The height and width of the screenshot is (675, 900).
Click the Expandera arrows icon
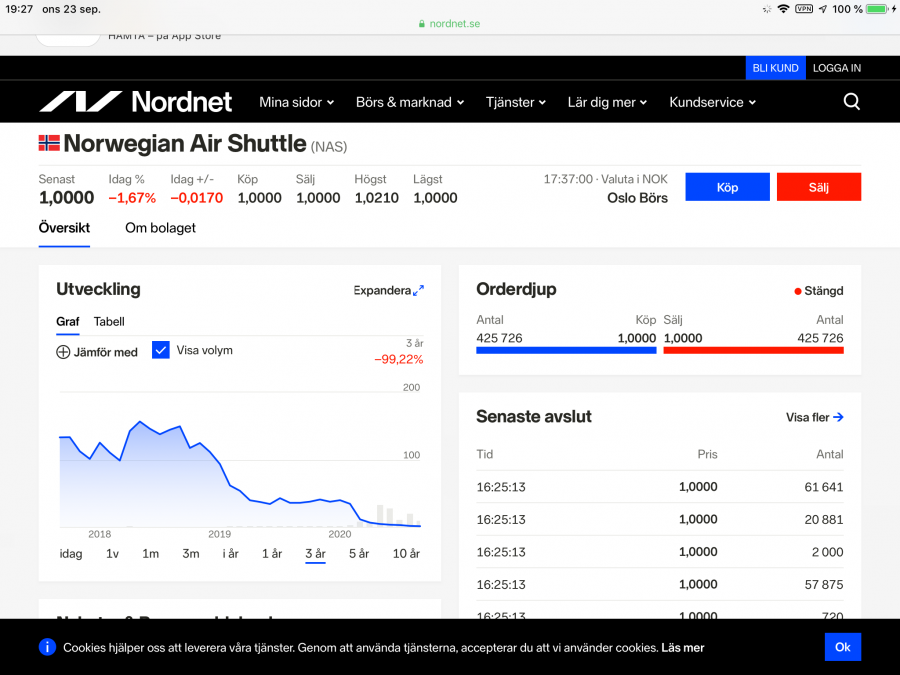pyautogui.click(x=418, y=291)
